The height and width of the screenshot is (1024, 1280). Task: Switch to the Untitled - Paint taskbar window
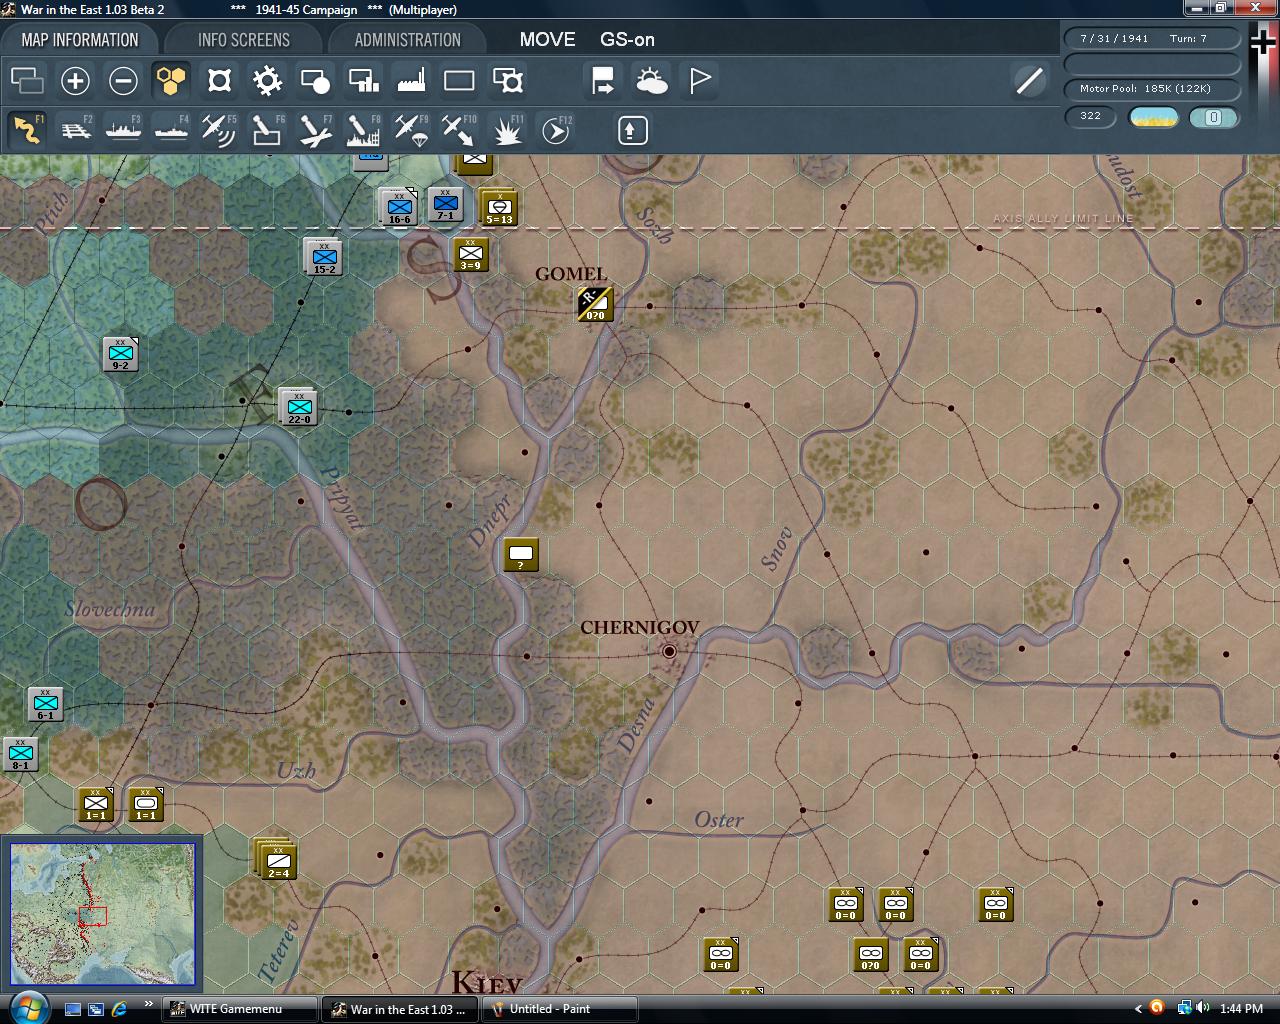pyautogui.click(x=557, y=1009)
